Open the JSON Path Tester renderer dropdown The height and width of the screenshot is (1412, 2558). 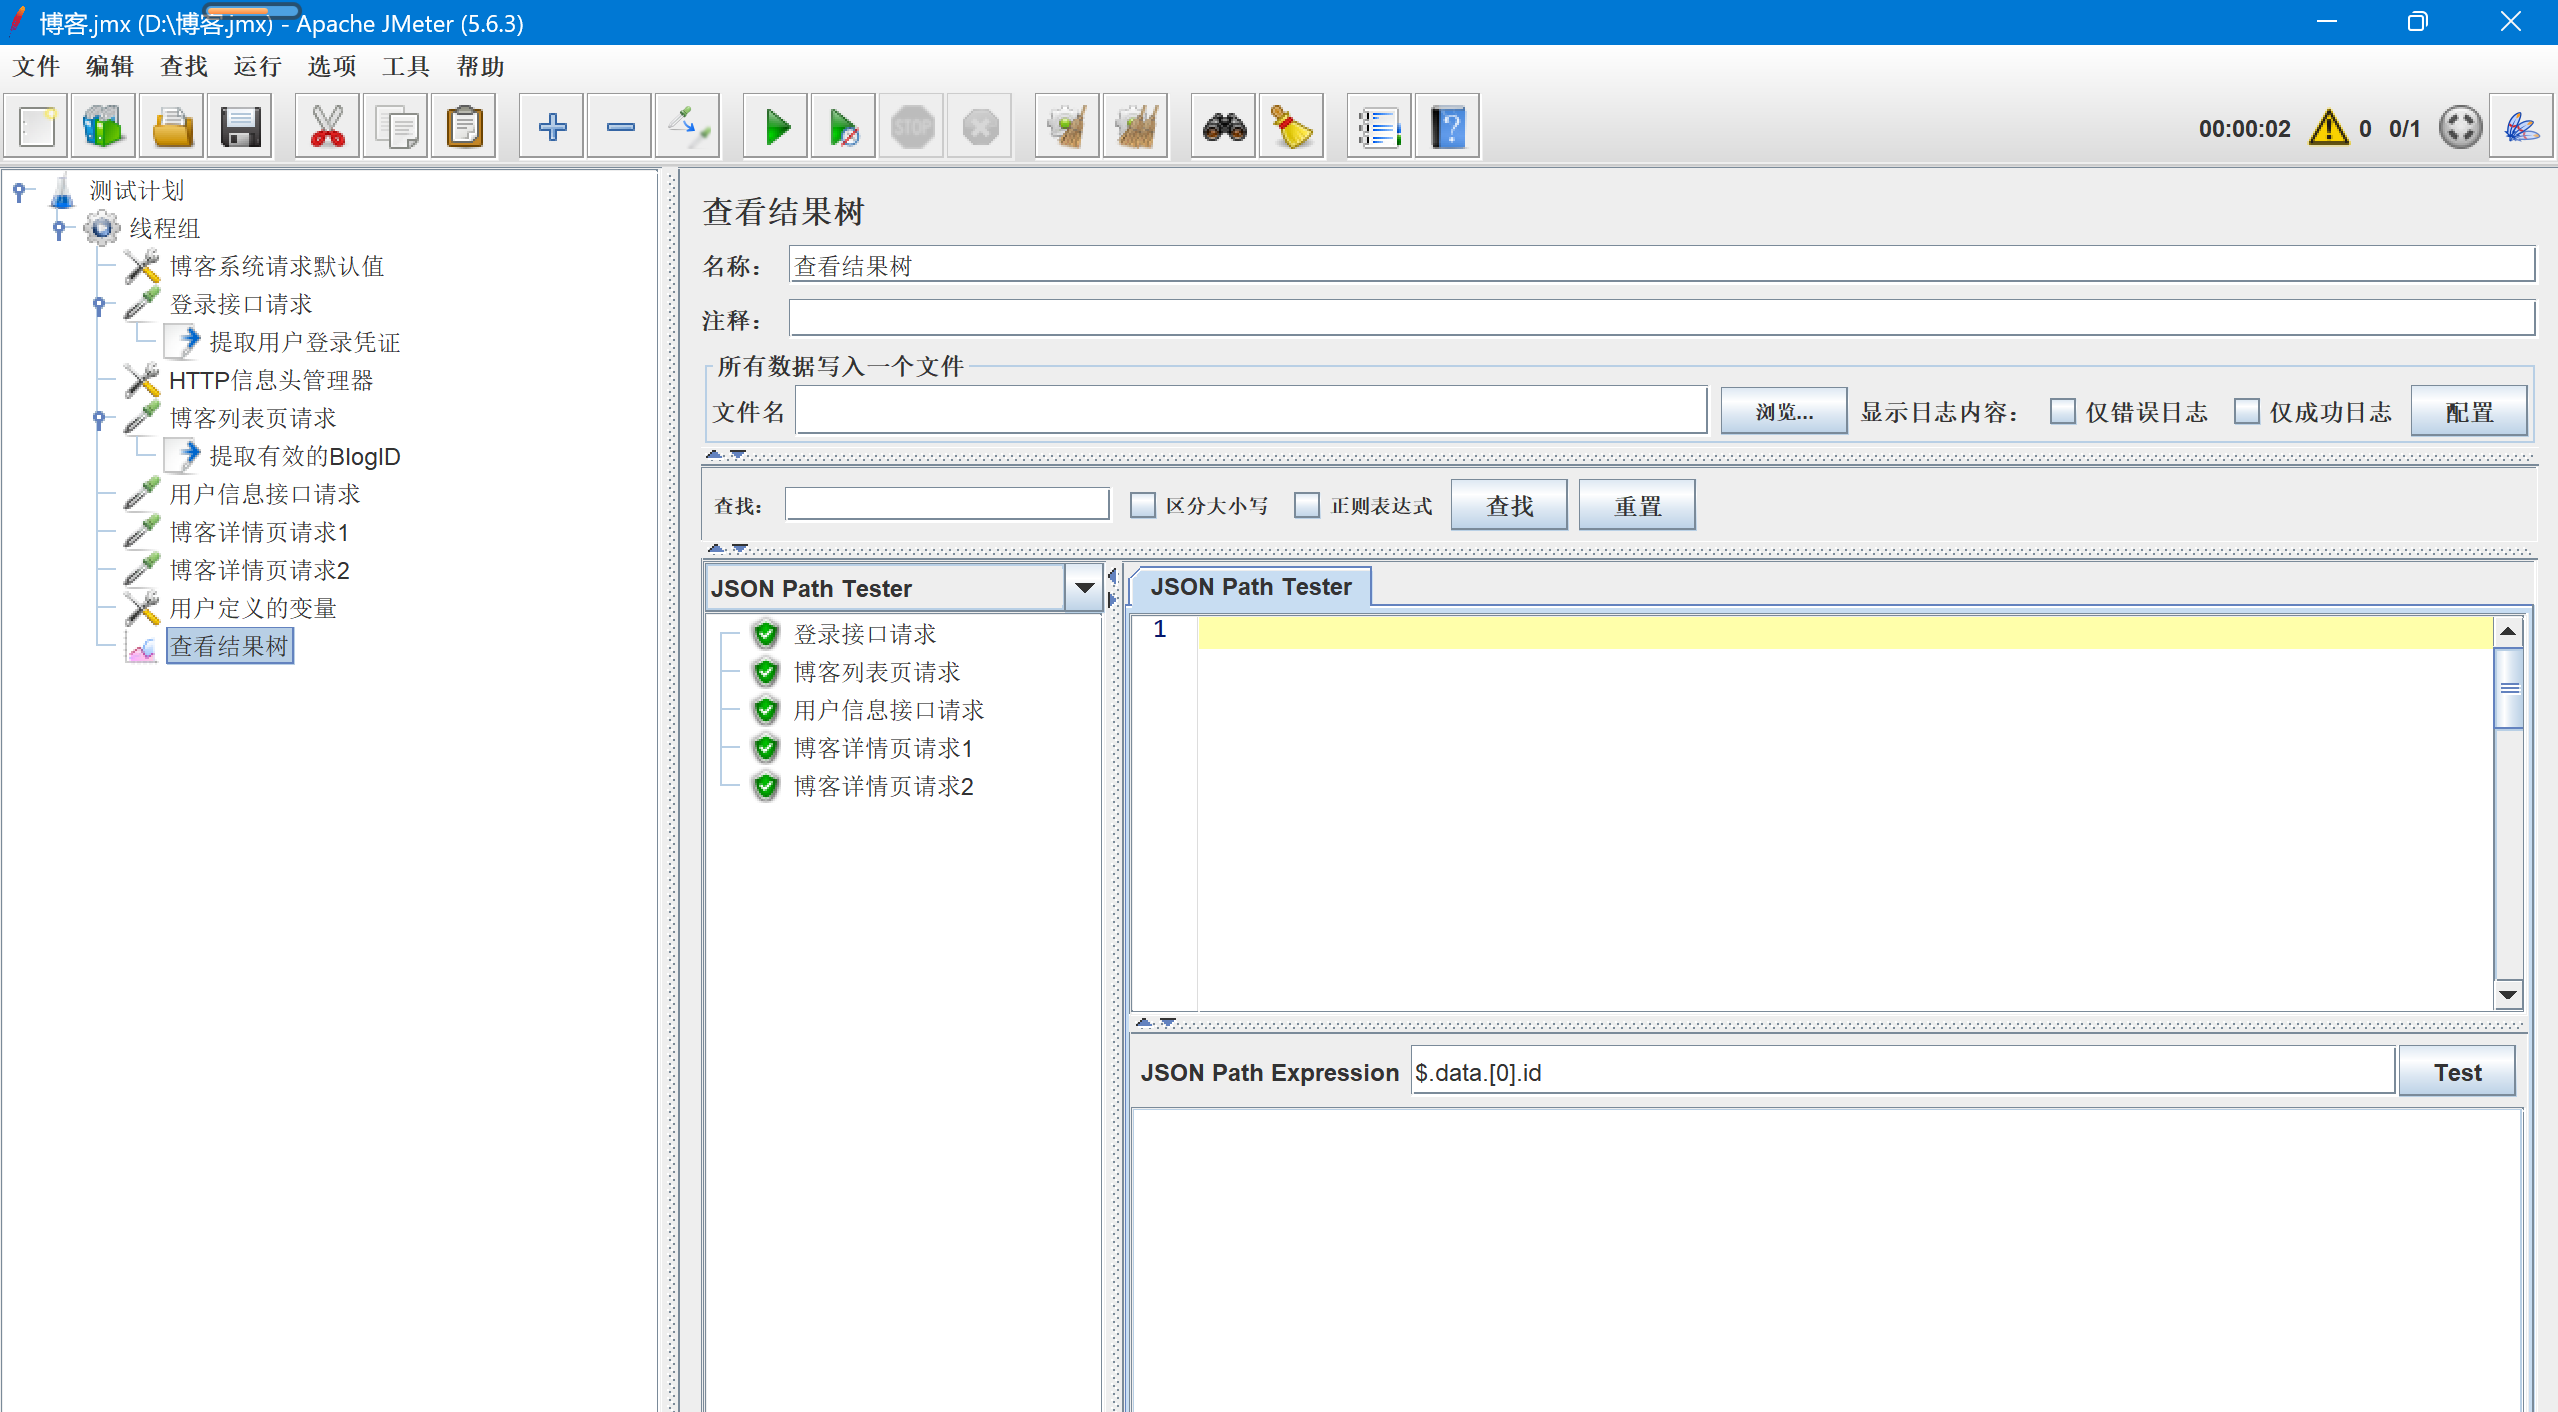(x=1084, y=588)
